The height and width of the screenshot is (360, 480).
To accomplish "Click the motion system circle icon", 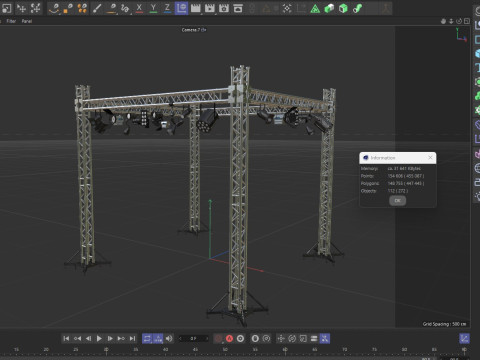I will coord(255,339).
